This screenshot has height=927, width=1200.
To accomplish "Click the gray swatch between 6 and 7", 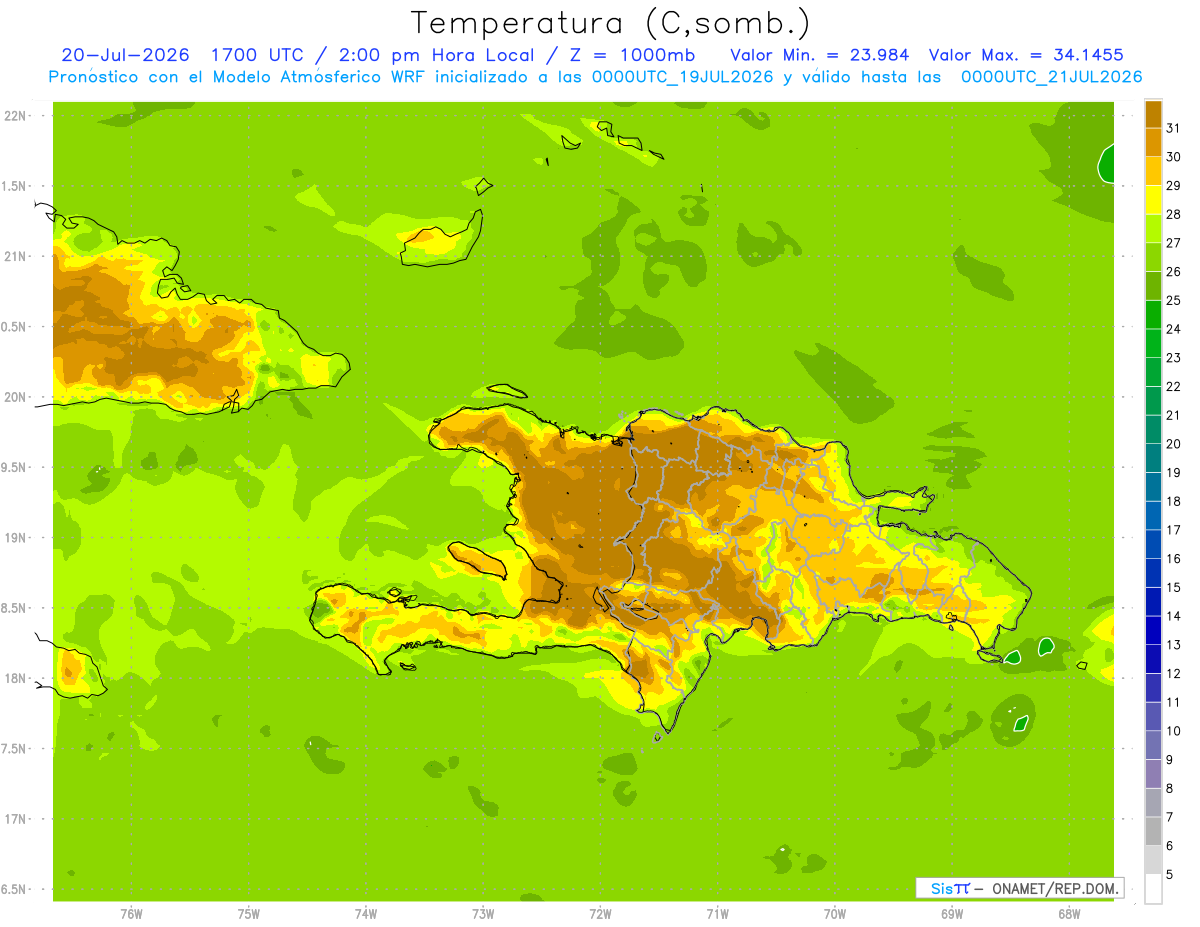I will [1153, 831].
